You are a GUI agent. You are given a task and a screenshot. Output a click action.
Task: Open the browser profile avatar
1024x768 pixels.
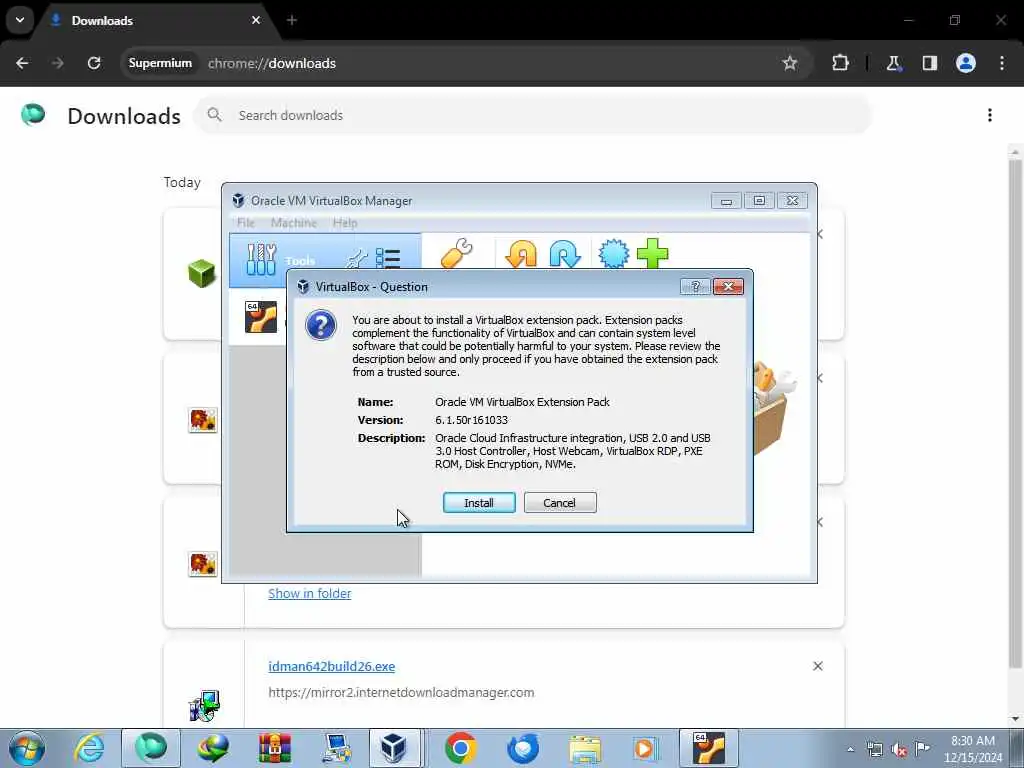coord(966,63)
